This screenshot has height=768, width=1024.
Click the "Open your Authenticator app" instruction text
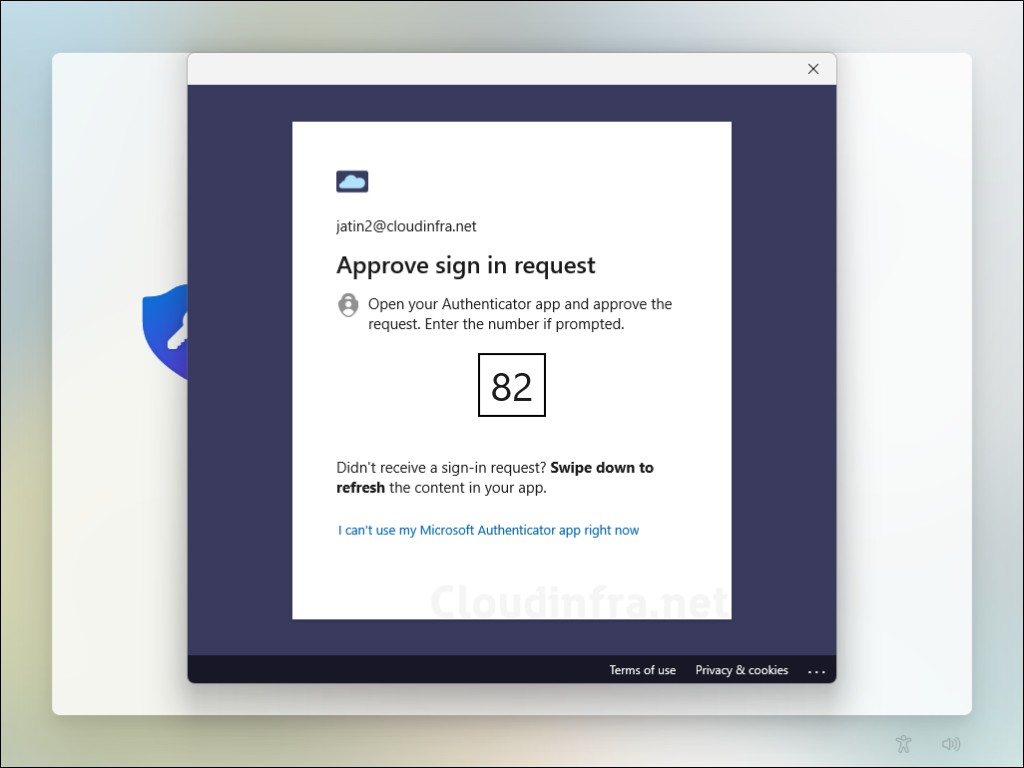click(x=520, y=313)
